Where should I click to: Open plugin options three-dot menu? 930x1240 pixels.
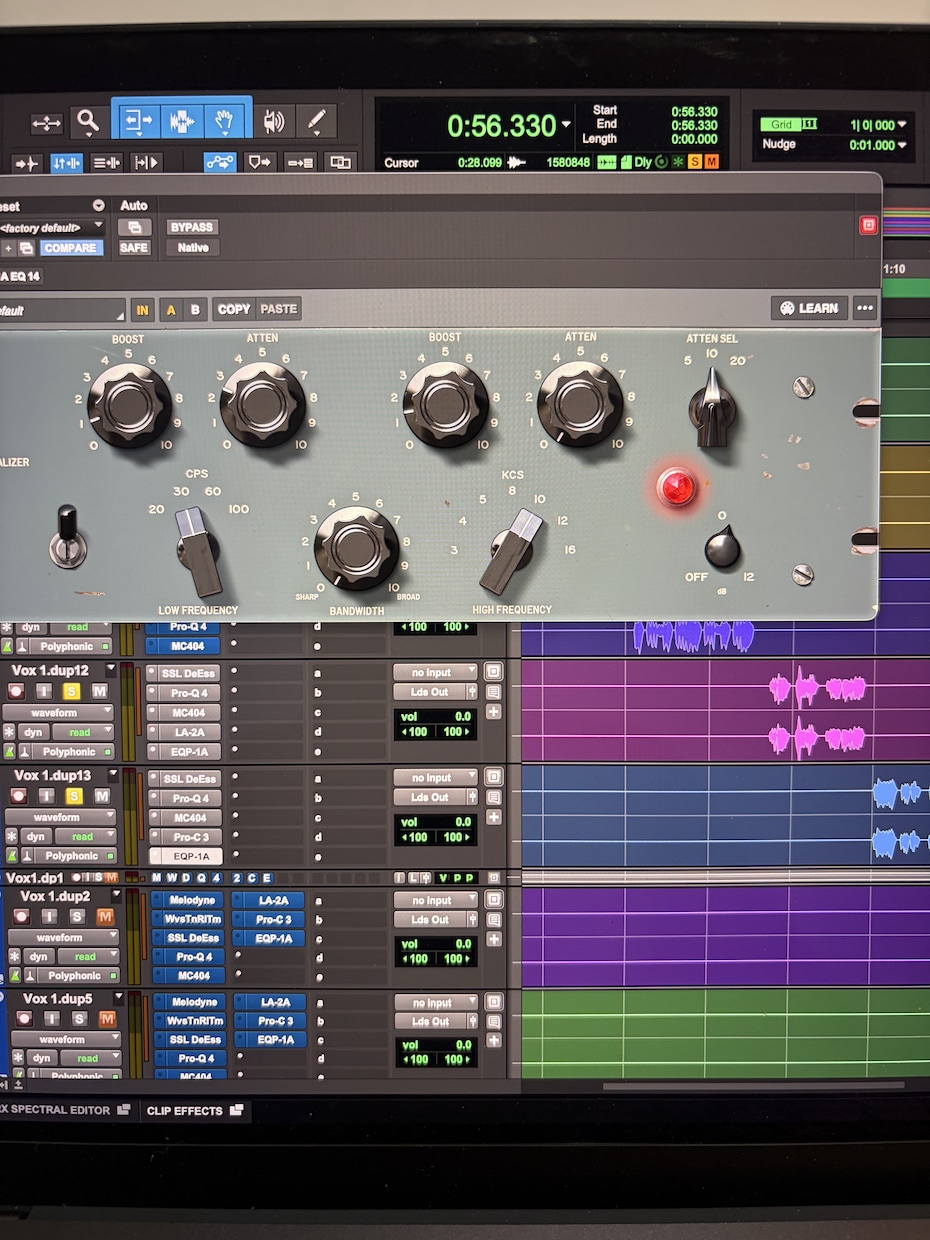(864, 308)
